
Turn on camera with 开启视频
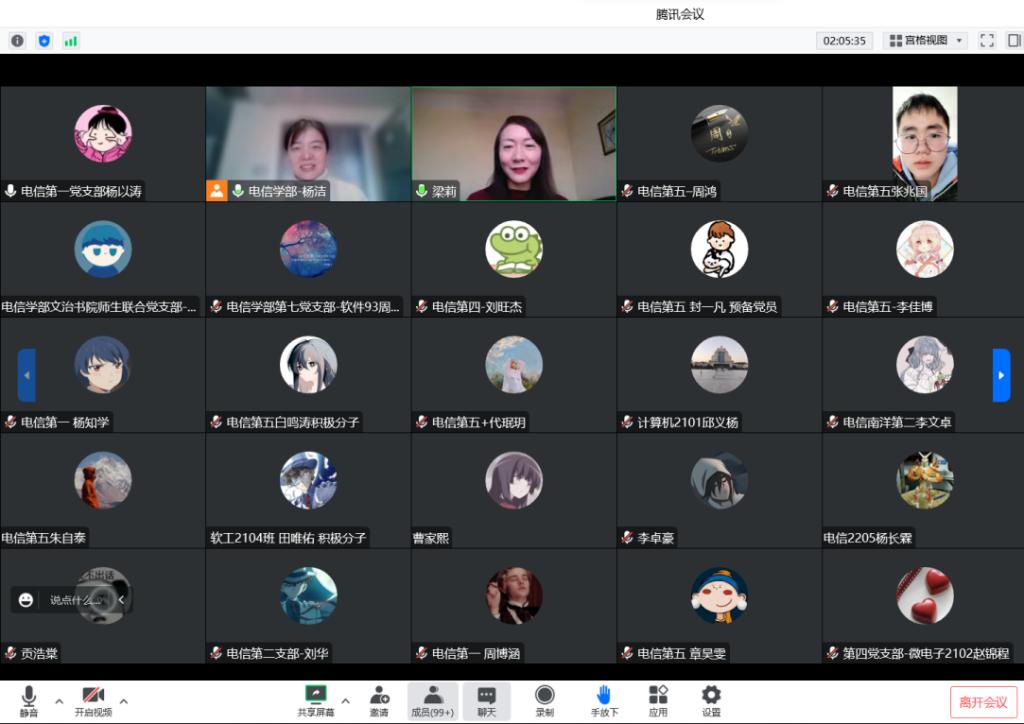[x=93, y=701]
